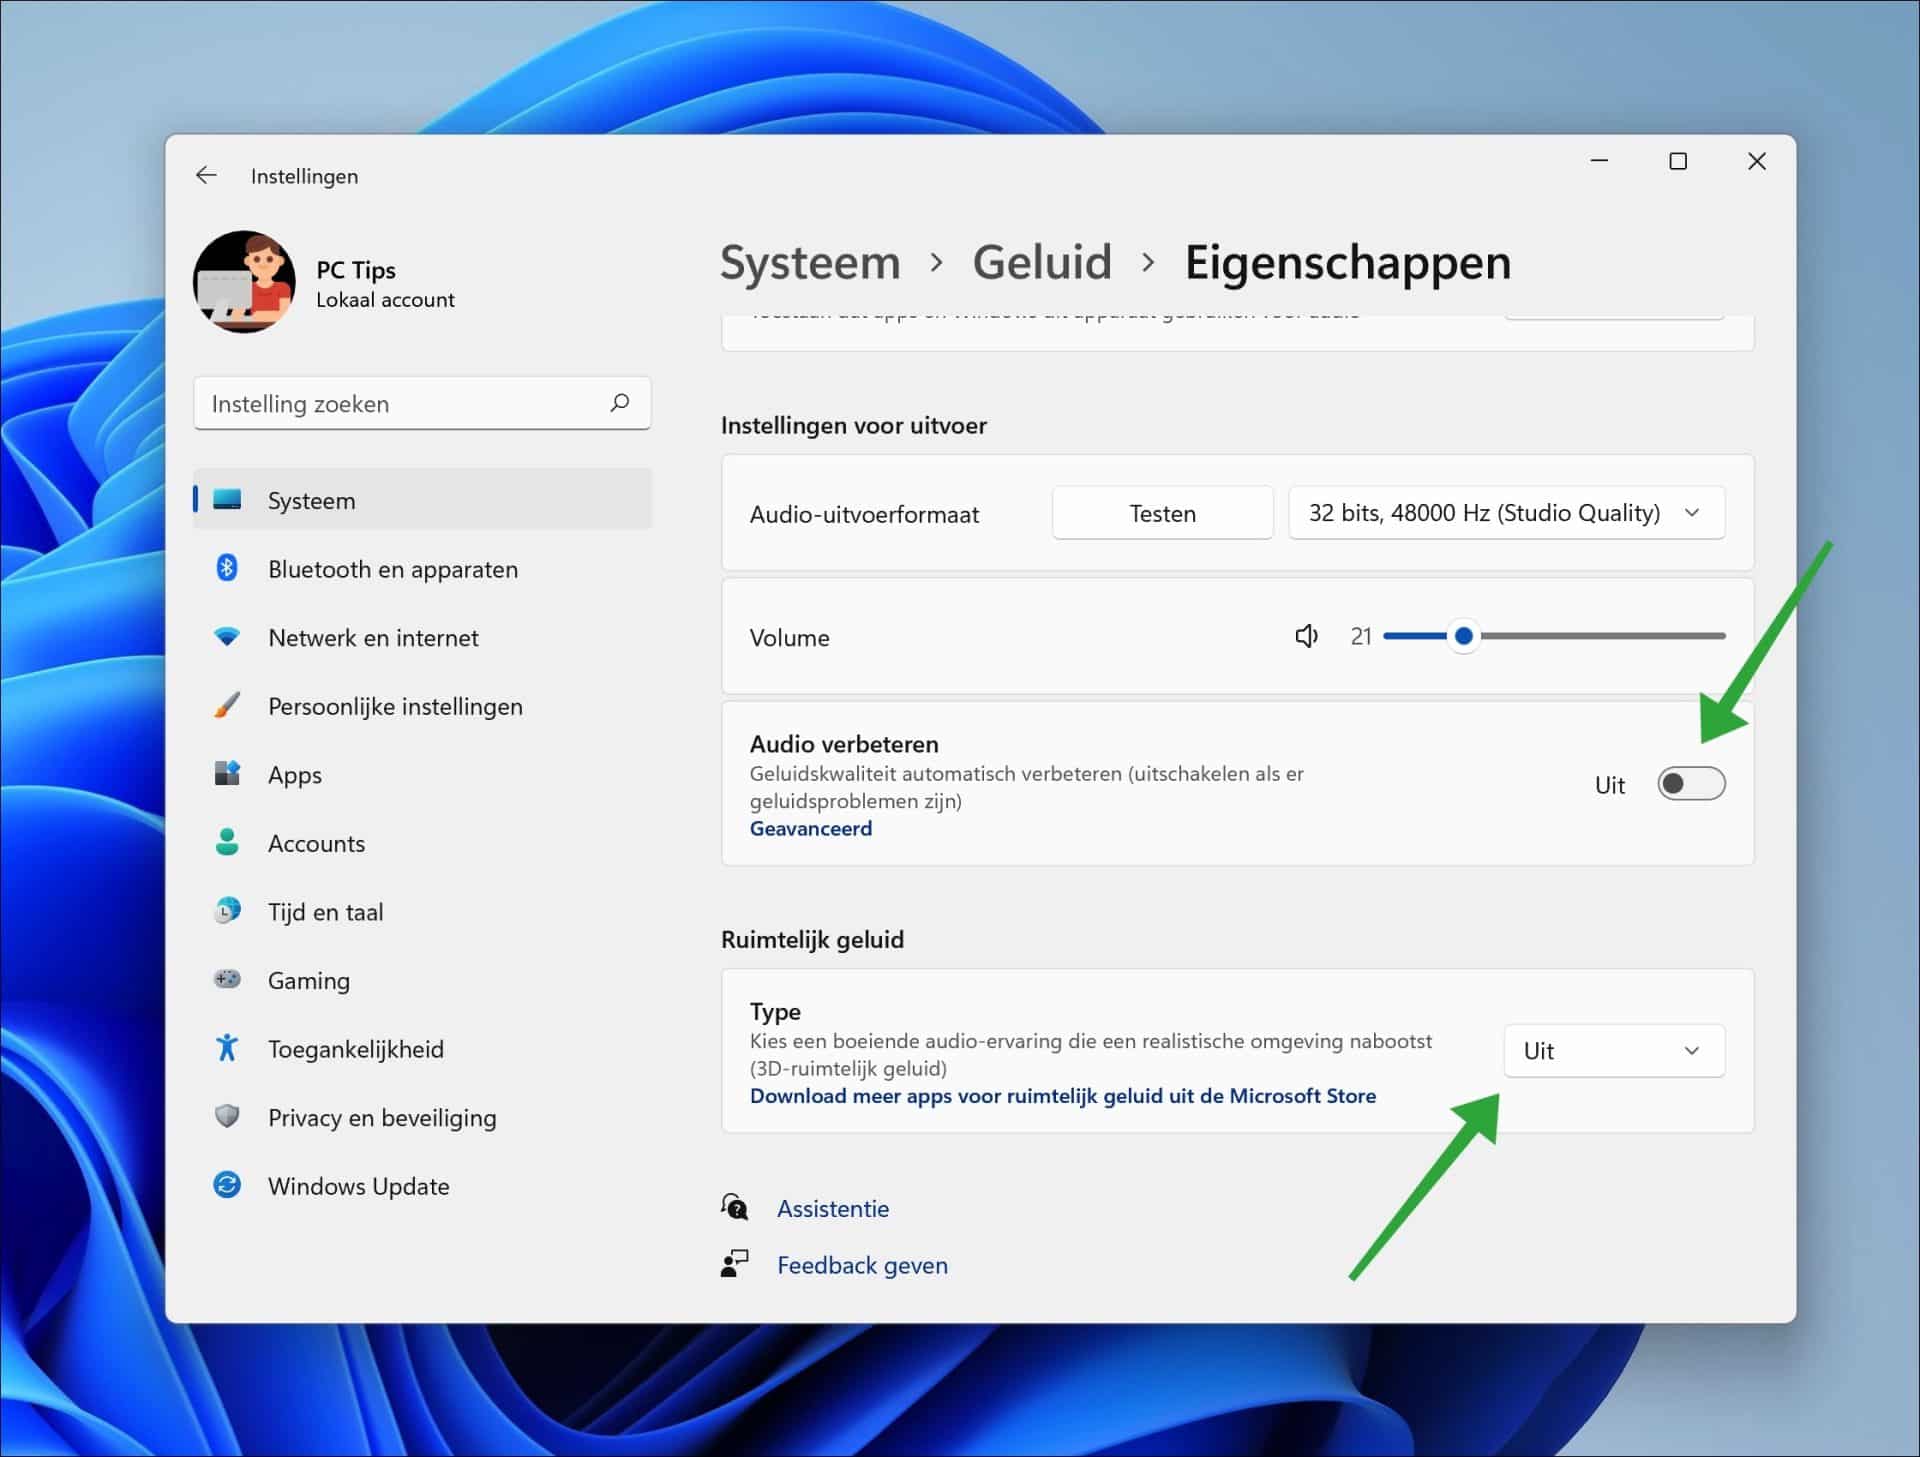1920x1457 pixels.
Task: Select the Netwerk en internet icon
Action: pyautogui.click(x=229, y=636)
